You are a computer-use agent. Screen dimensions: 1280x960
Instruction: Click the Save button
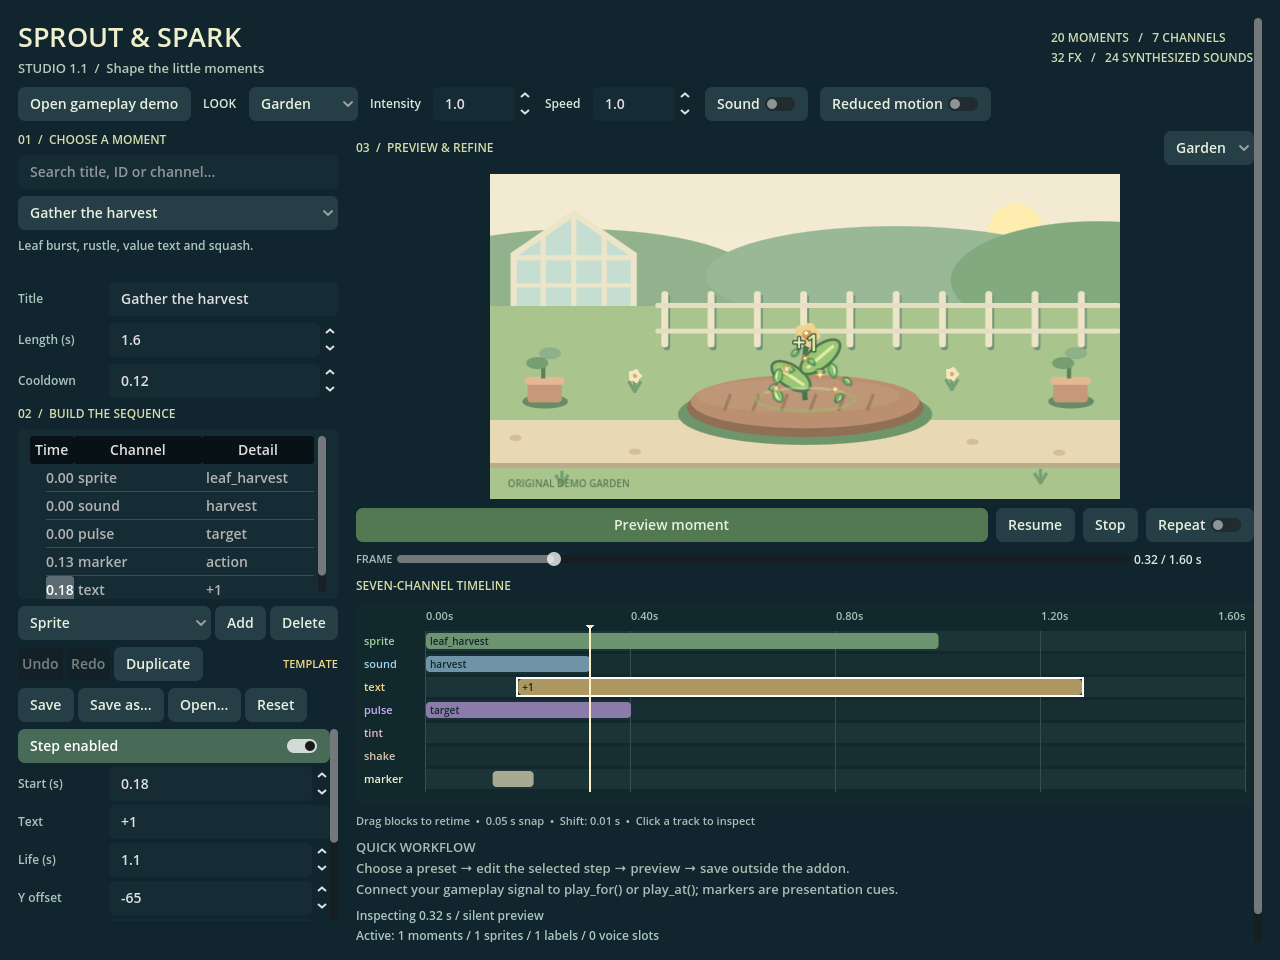[x=45, y=705]
